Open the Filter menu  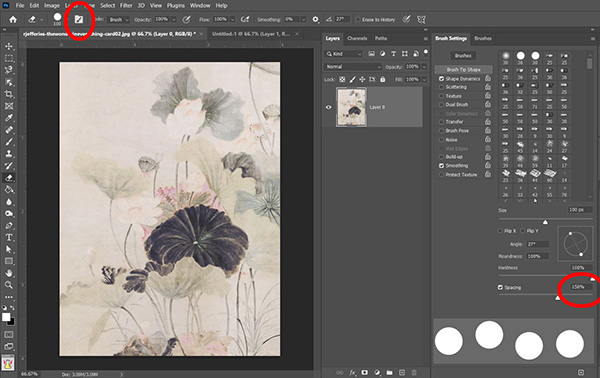point(126,5)
